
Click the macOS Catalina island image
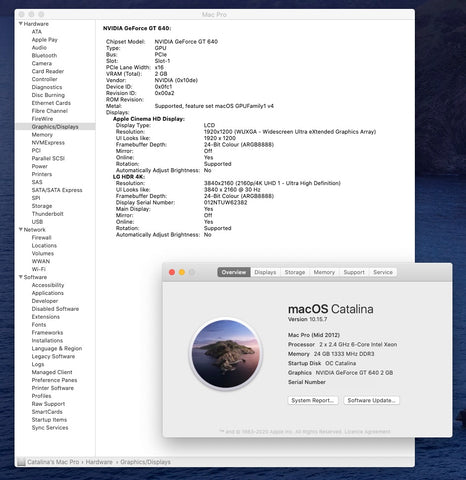[226, 354]
